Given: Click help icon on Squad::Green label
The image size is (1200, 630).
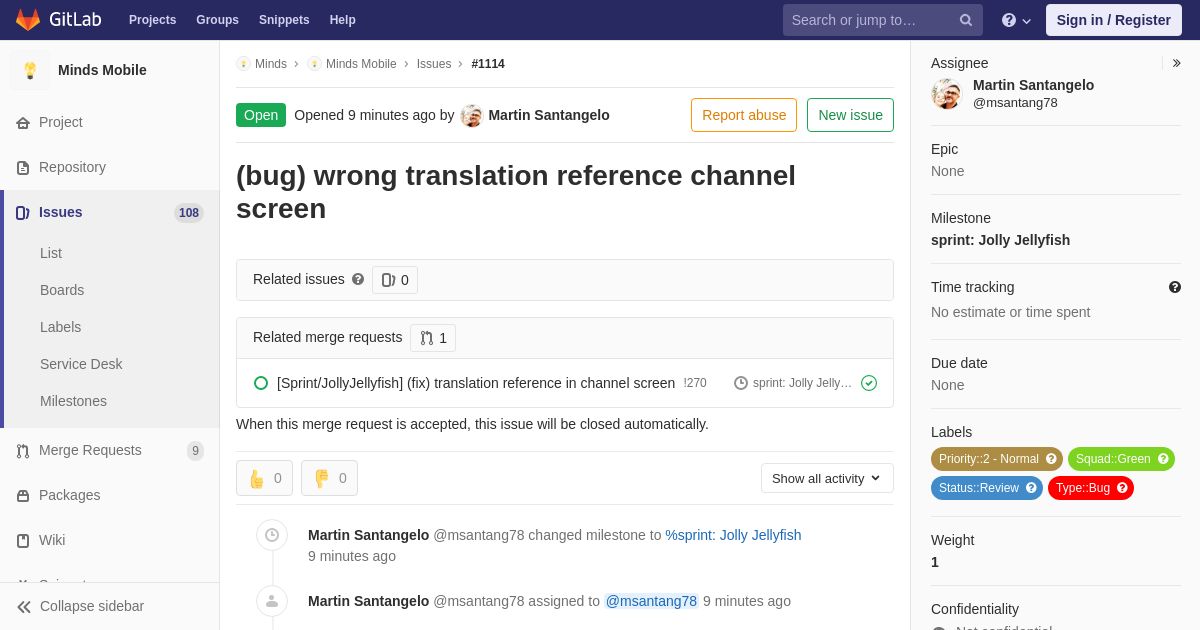Looking at the screenshot, I should 1163,459.
